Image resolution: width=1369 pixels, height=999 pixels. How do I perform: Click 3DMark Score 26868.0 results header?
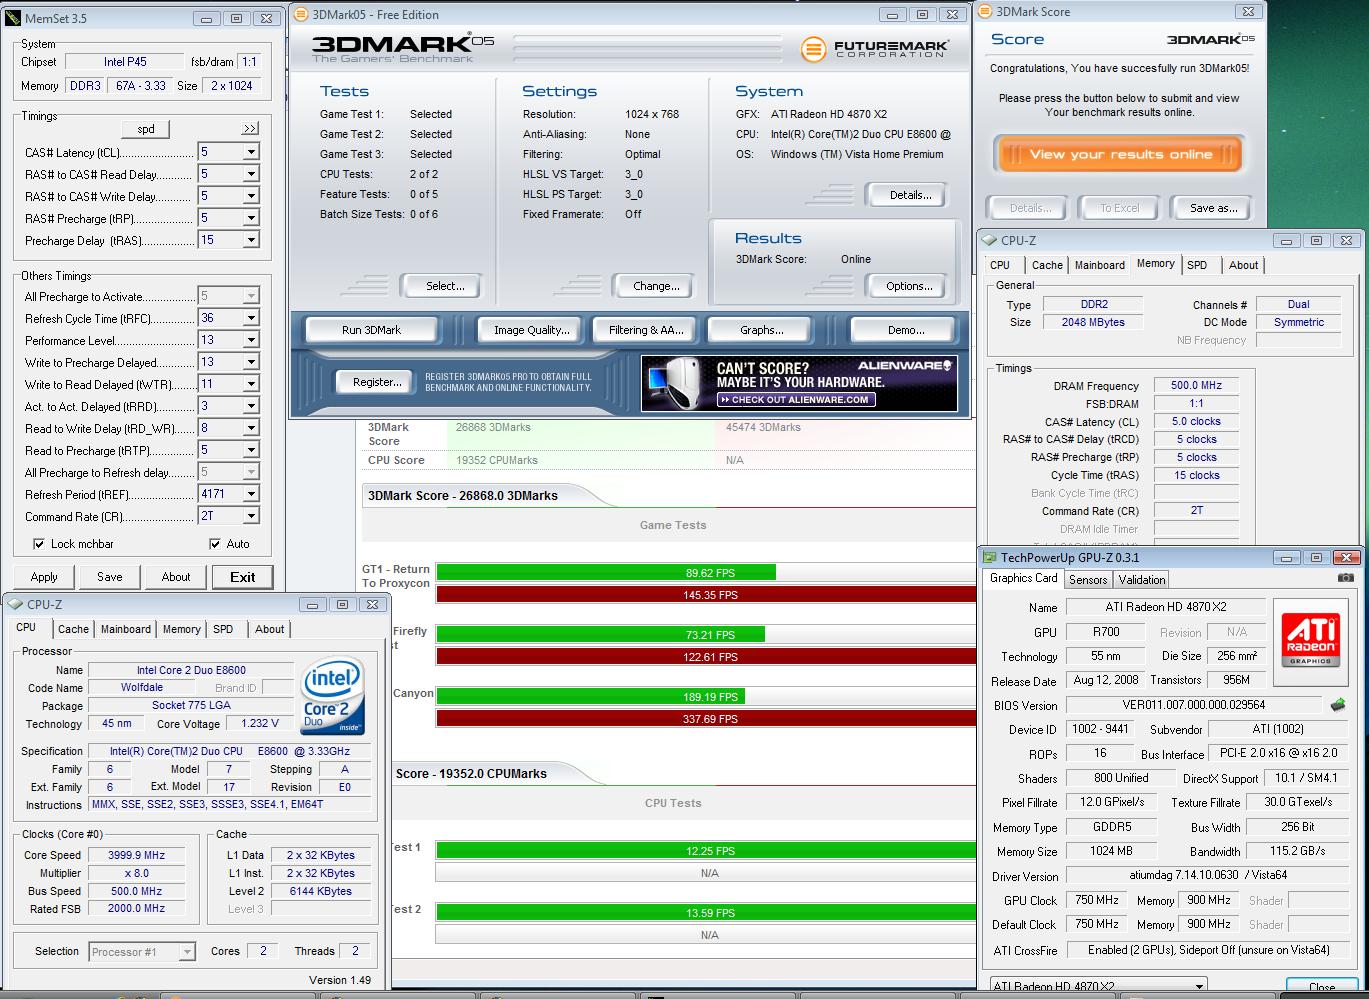(463, 496)
